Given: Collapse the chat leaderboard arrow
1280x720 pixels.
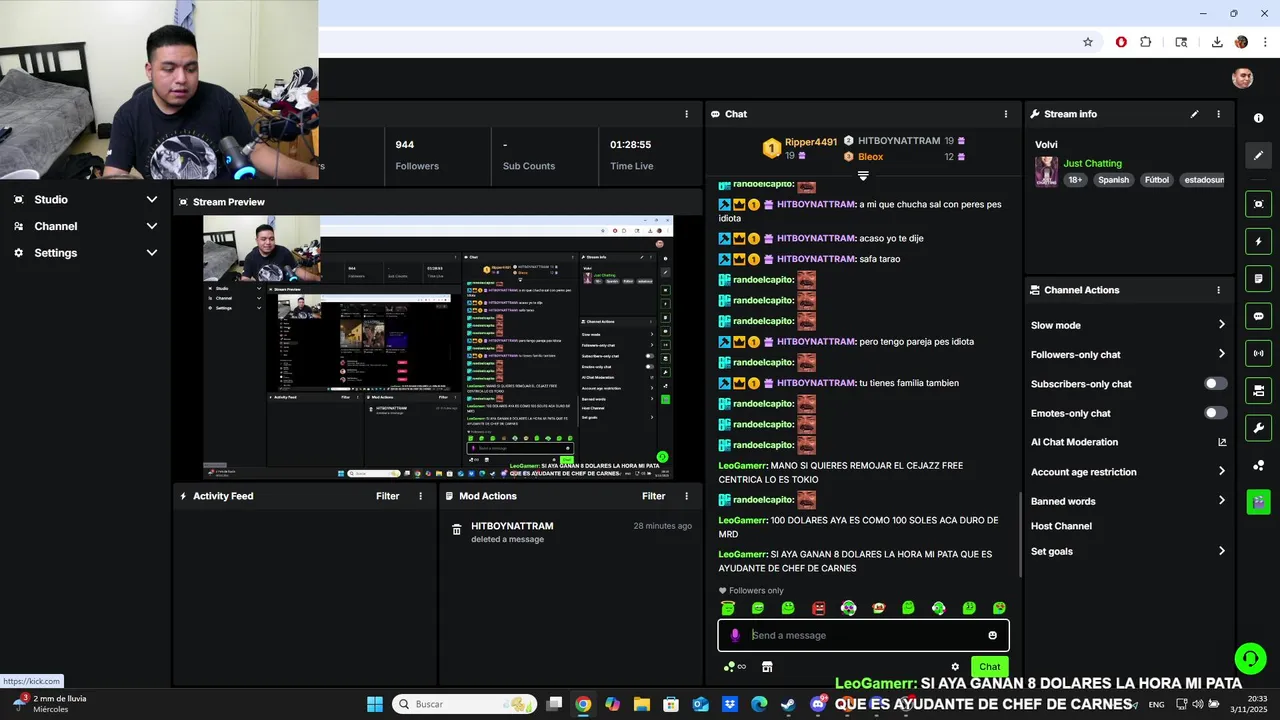Looking at the screenshot, I should point(863,176).
